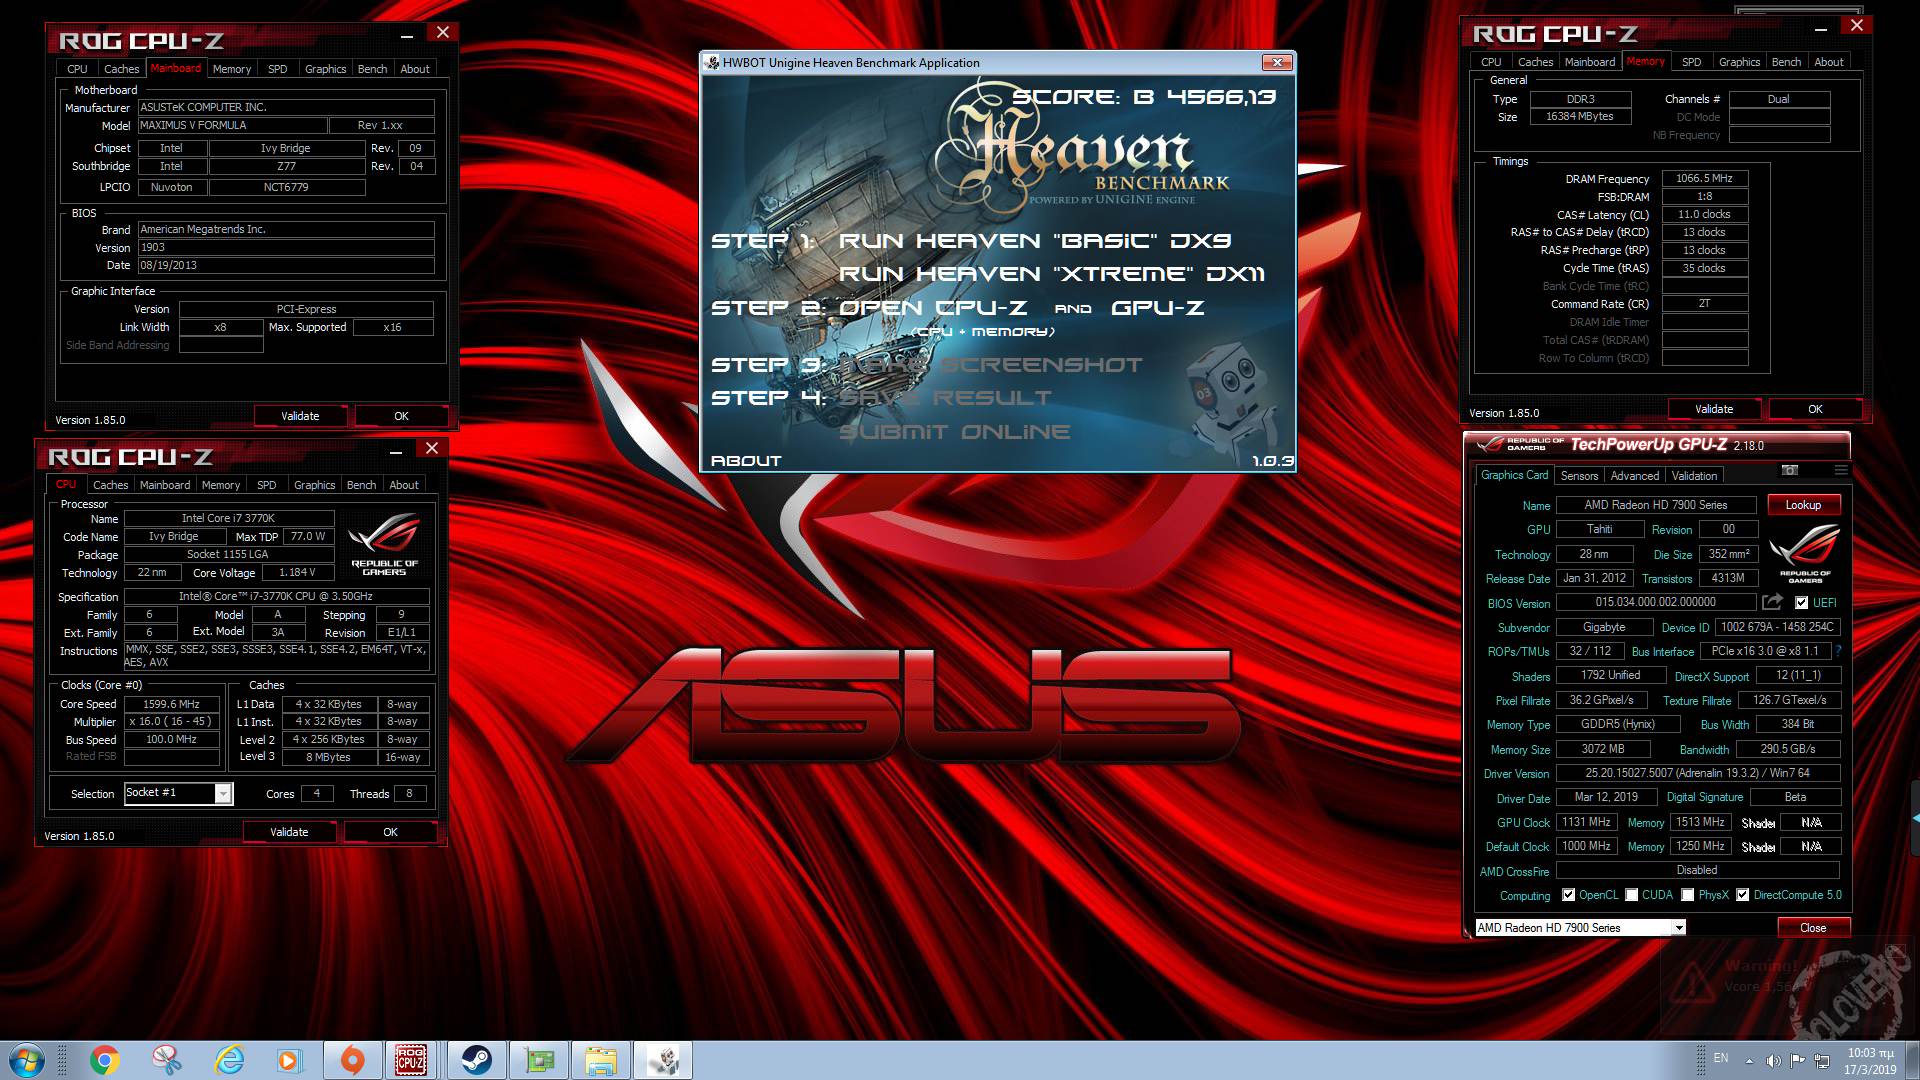Click Close button in GPU-Z

tap(1813, 928)
